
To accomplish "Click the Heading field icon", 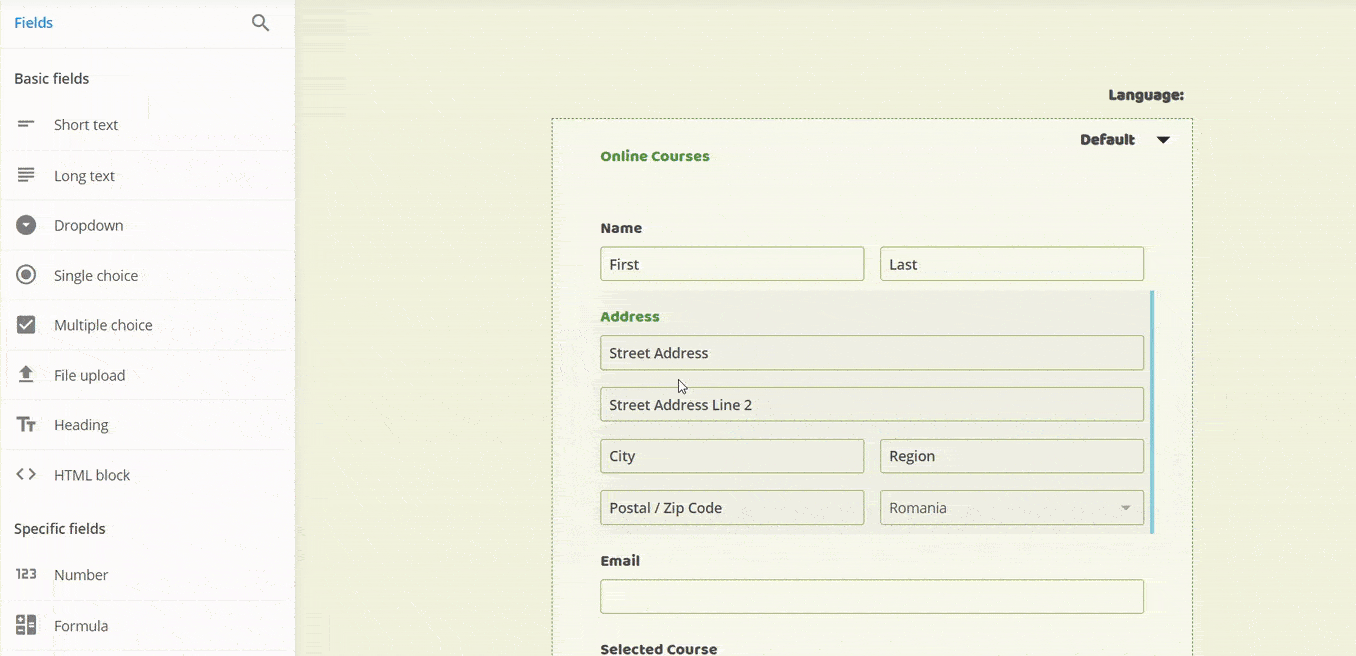I will 26,425.
